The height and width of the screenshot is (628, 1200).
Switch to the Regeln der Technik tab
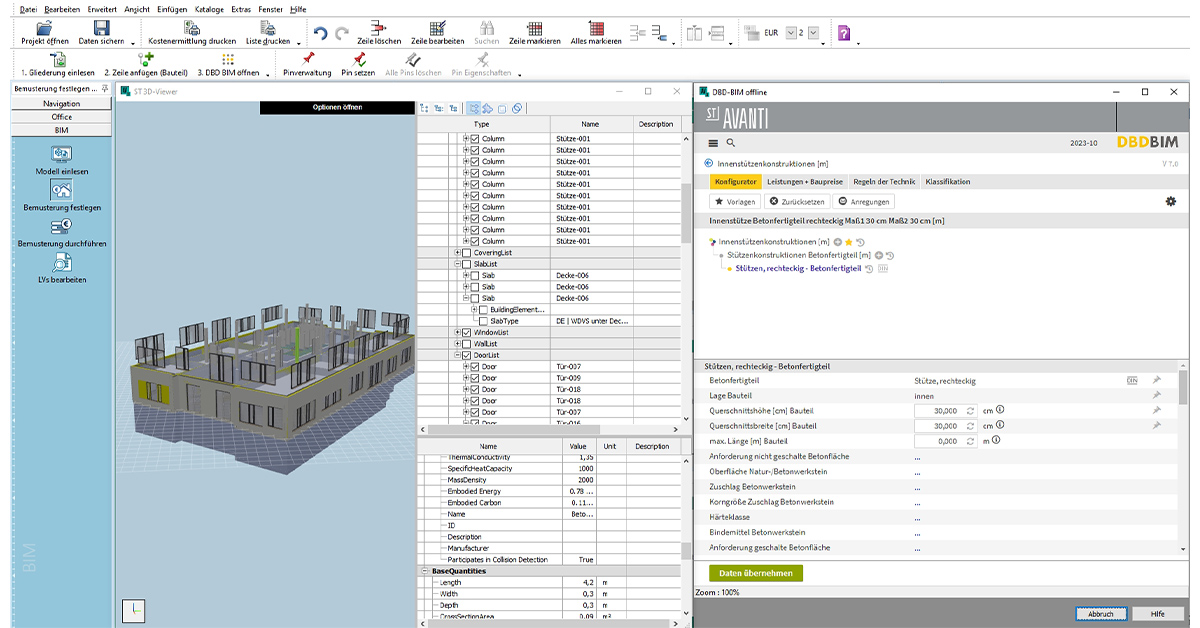click(883, 182)
